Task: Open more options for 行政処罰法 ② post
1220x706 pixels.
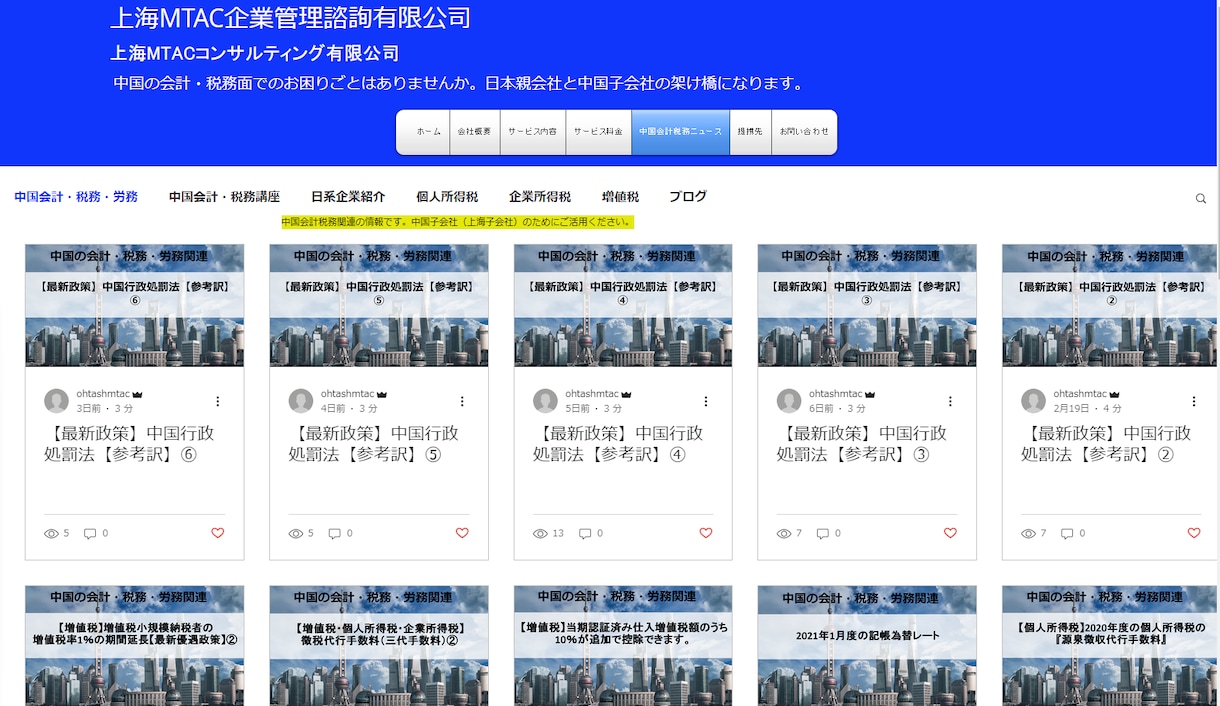Action: (1194, 401)
